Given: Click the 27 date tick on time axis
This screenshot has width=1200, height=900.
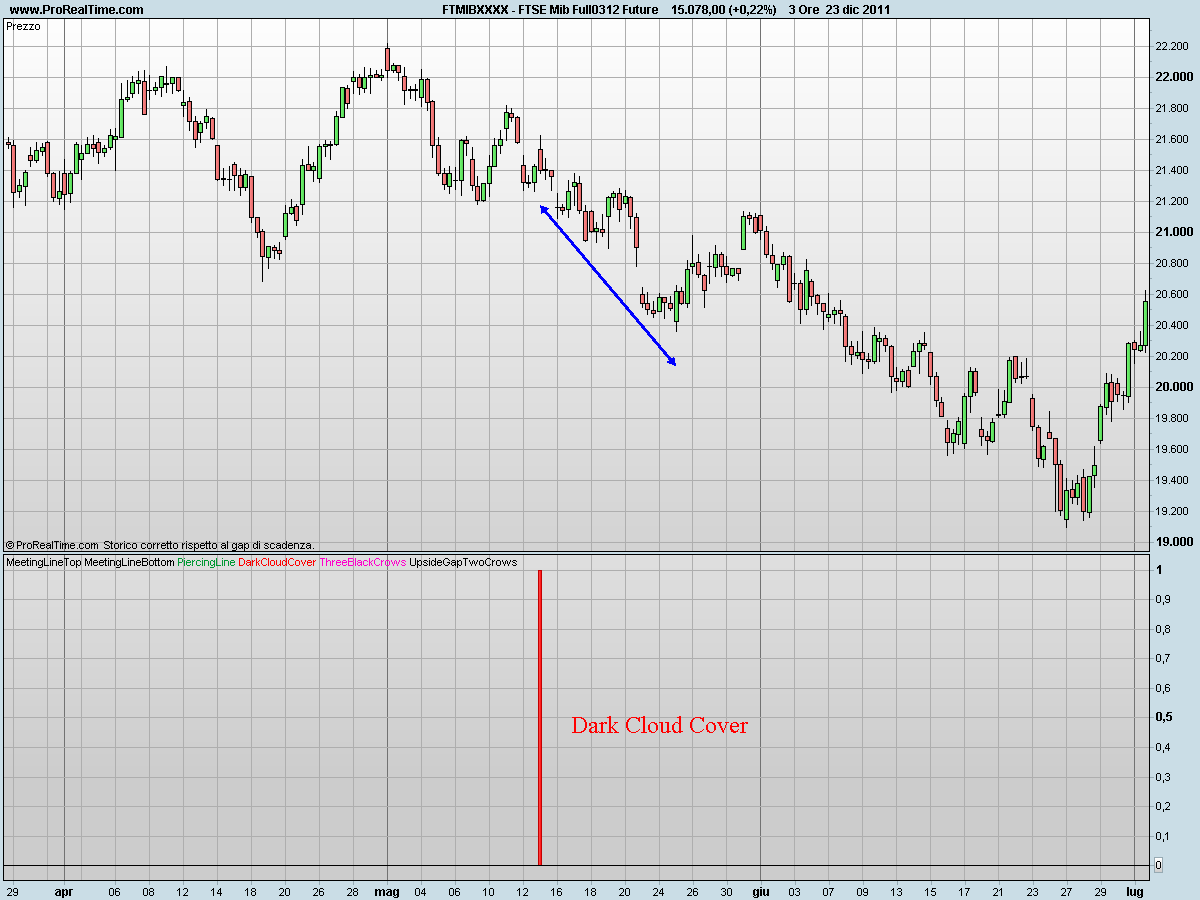Looking at the screenshot, I should point(1066,890).
